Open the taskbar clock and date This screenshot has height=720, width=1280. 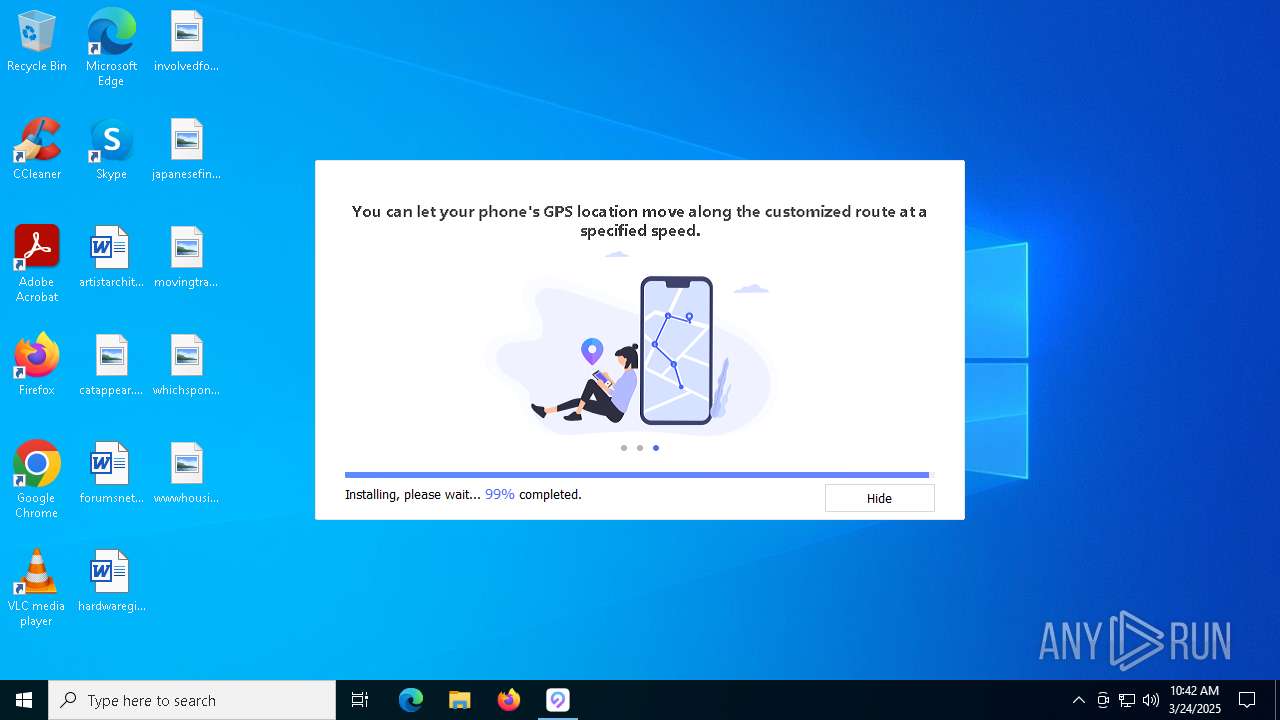pyautogui.click(x=1195, y=700)
